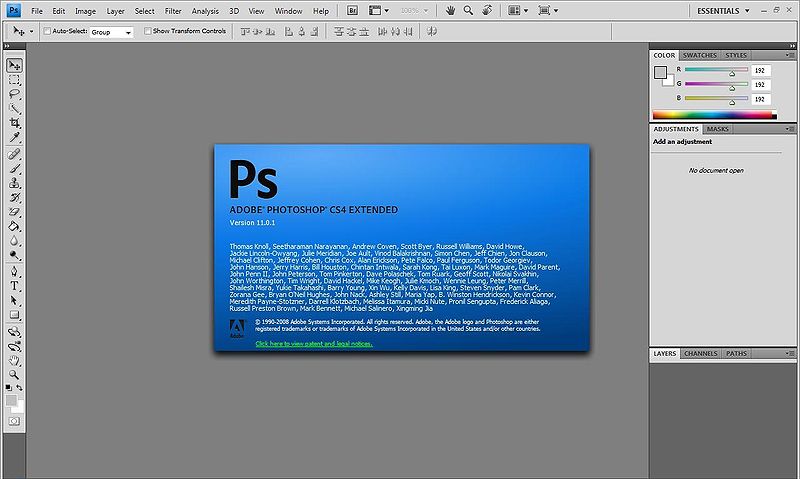Click the Align Top Edges icon
This screenshot has width=800, height=479.
pyautogui.click(x=245, y=32)
